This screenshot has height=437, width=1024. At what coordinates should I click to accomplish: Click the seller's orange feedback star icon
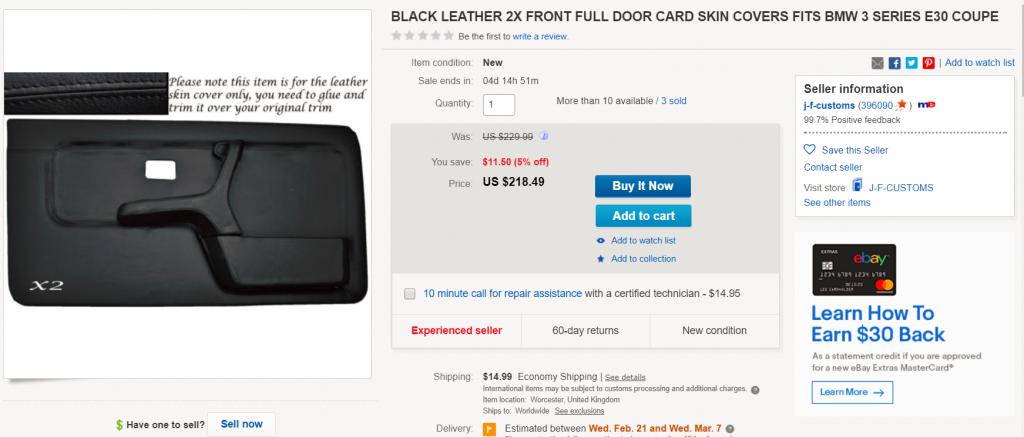pos(901,104)
